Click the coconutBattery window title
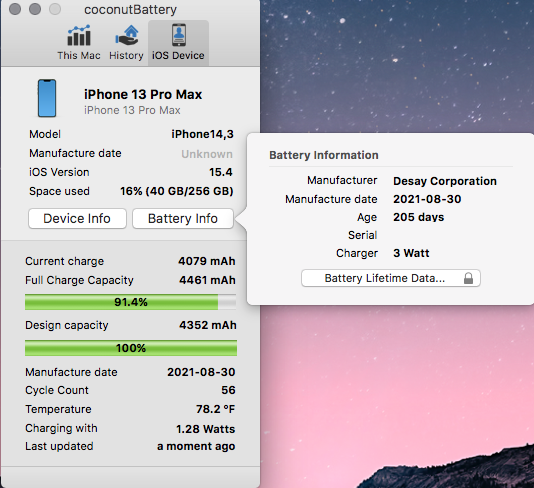Viewport: 534px width, 488px height. click(130, 10)
